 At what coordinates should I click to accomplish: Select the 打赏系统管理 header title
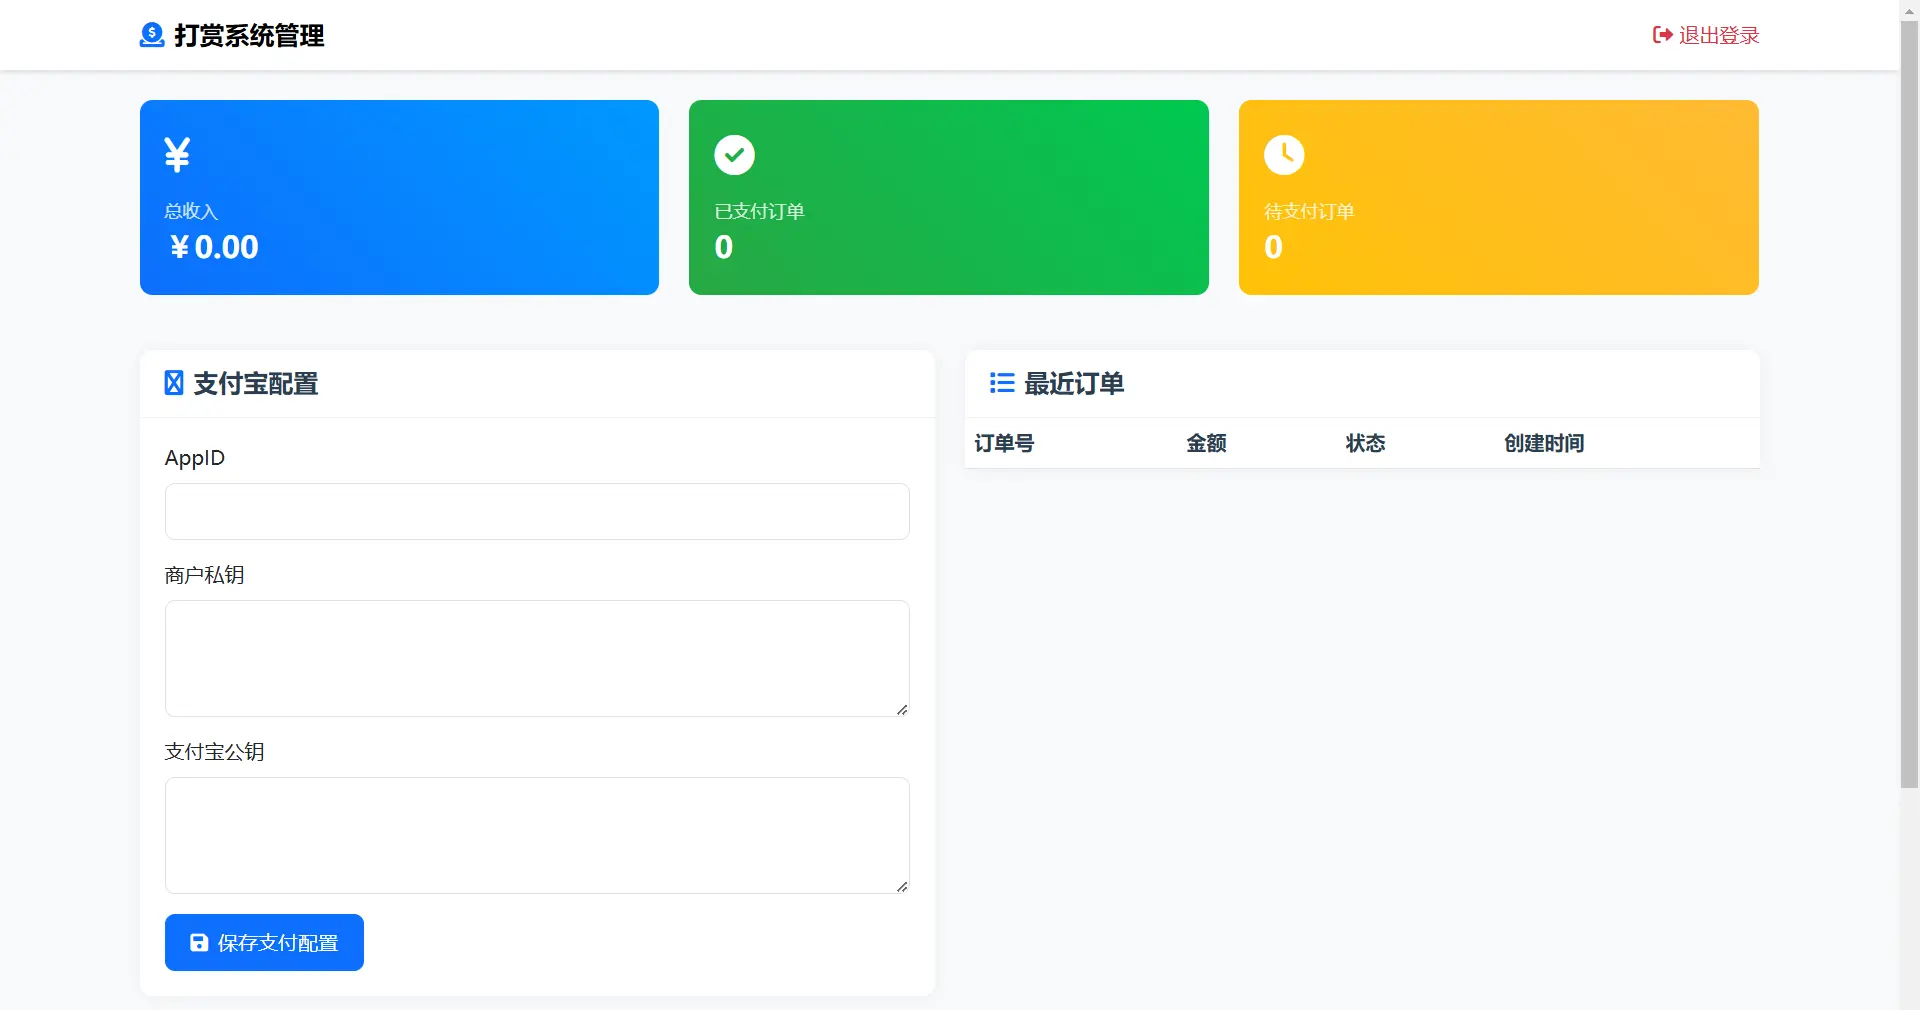247,35
